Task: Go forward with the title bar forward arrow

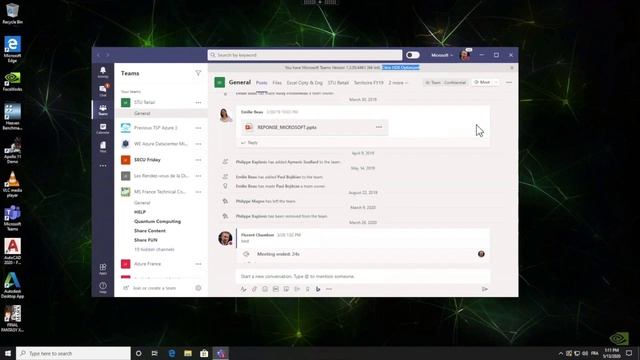Action: tap(108, 55)
